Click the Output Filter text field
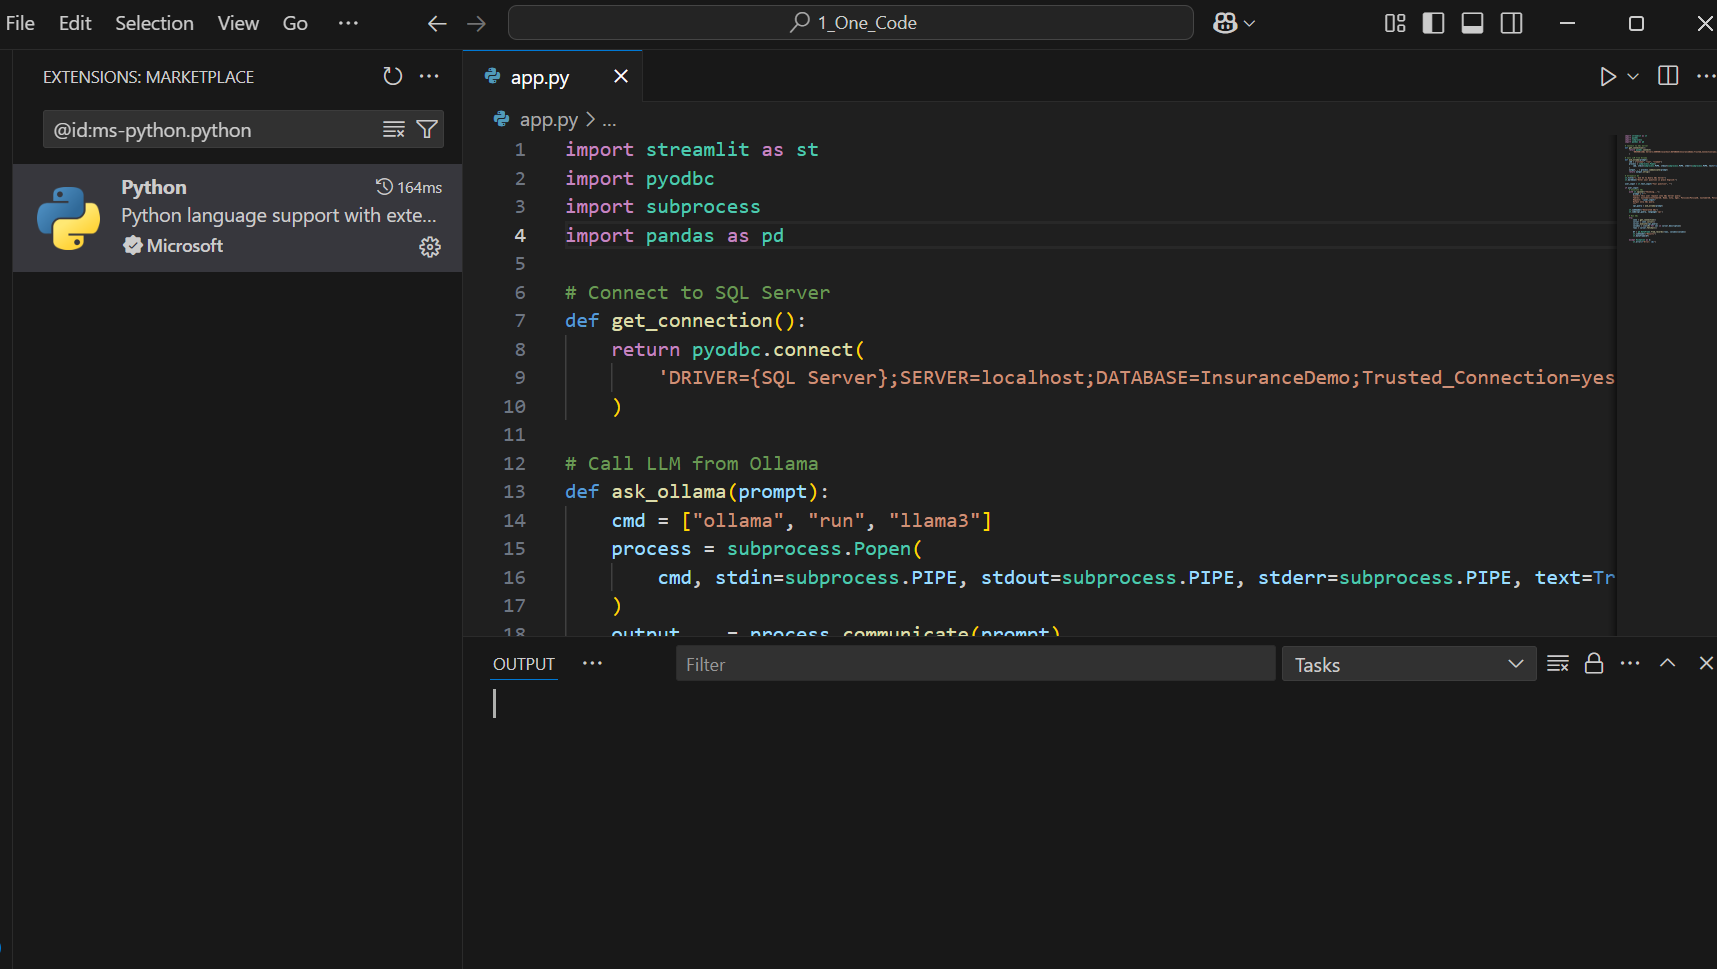Screen dimensions: 1717x969 click(x=974, y=664)
